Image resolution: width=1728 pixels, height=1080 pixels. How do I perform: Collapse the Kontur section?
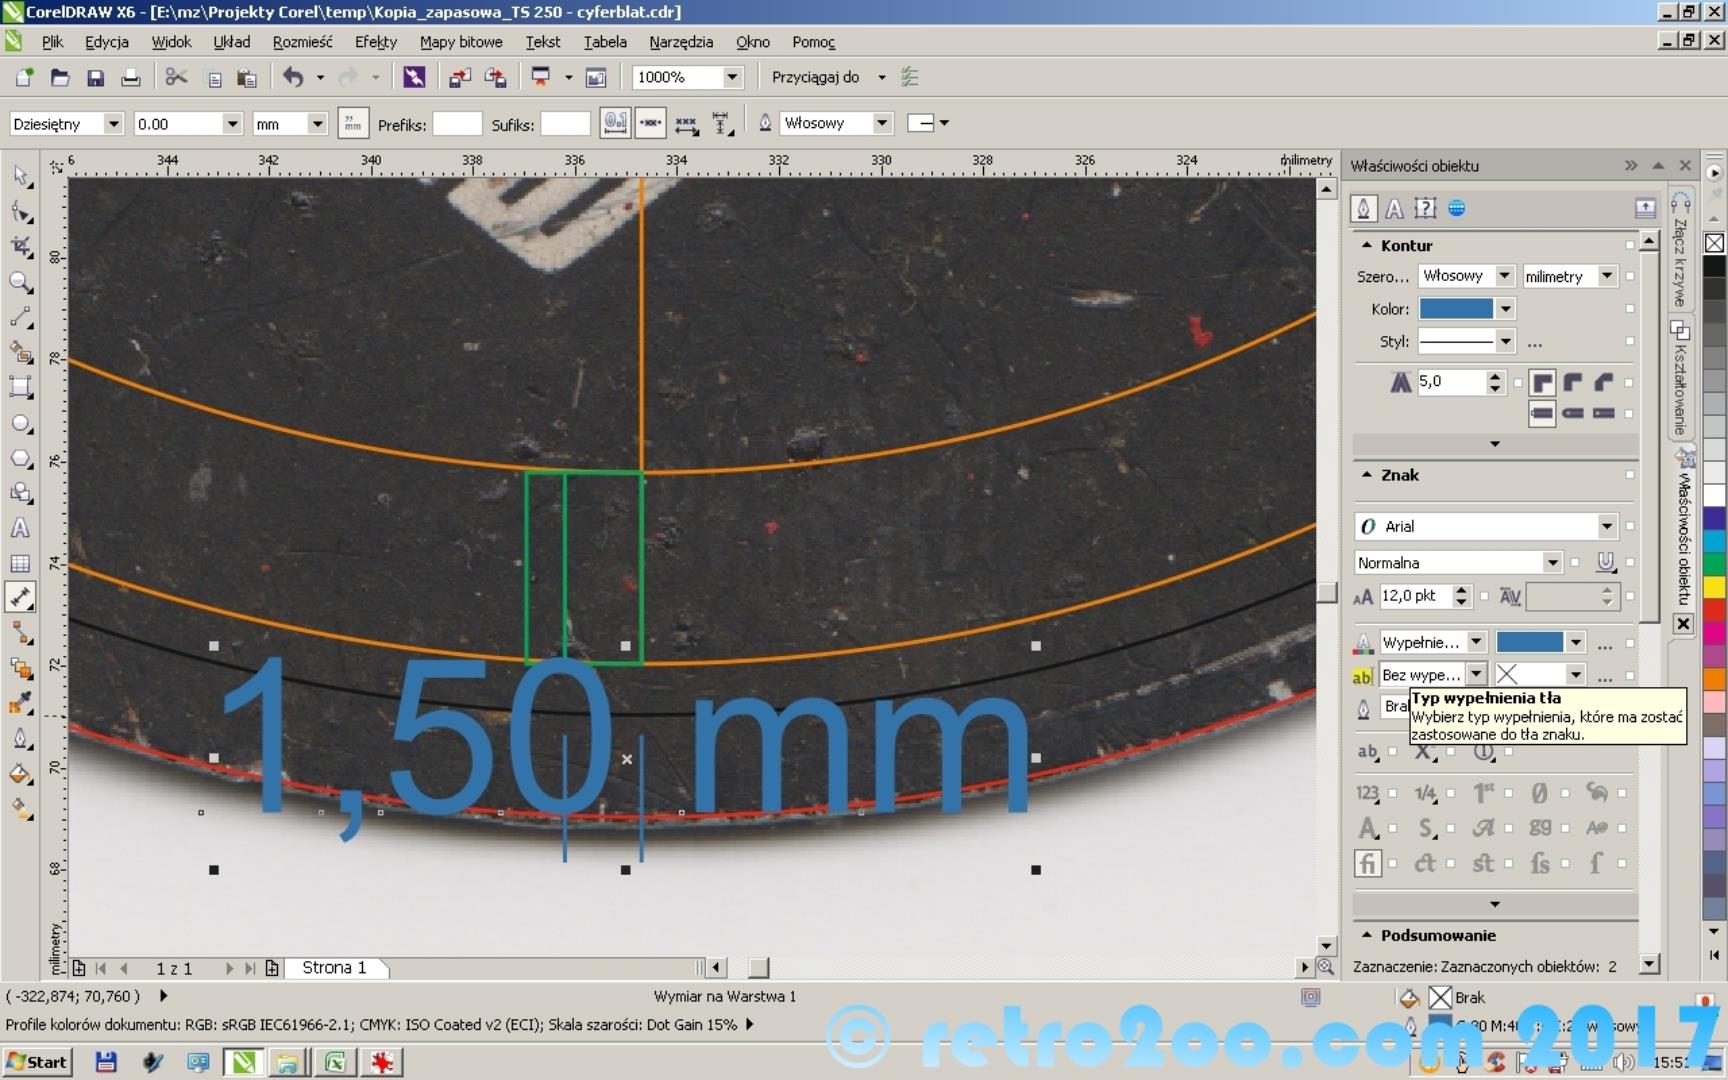[1367, 245]
